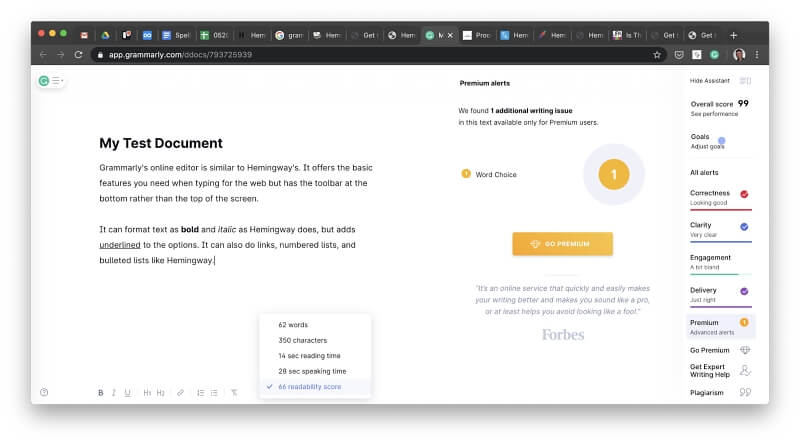This screenshot has height=445, width=800.
Task: Click the yellow GO PREMIUM button
Action: 562,244
